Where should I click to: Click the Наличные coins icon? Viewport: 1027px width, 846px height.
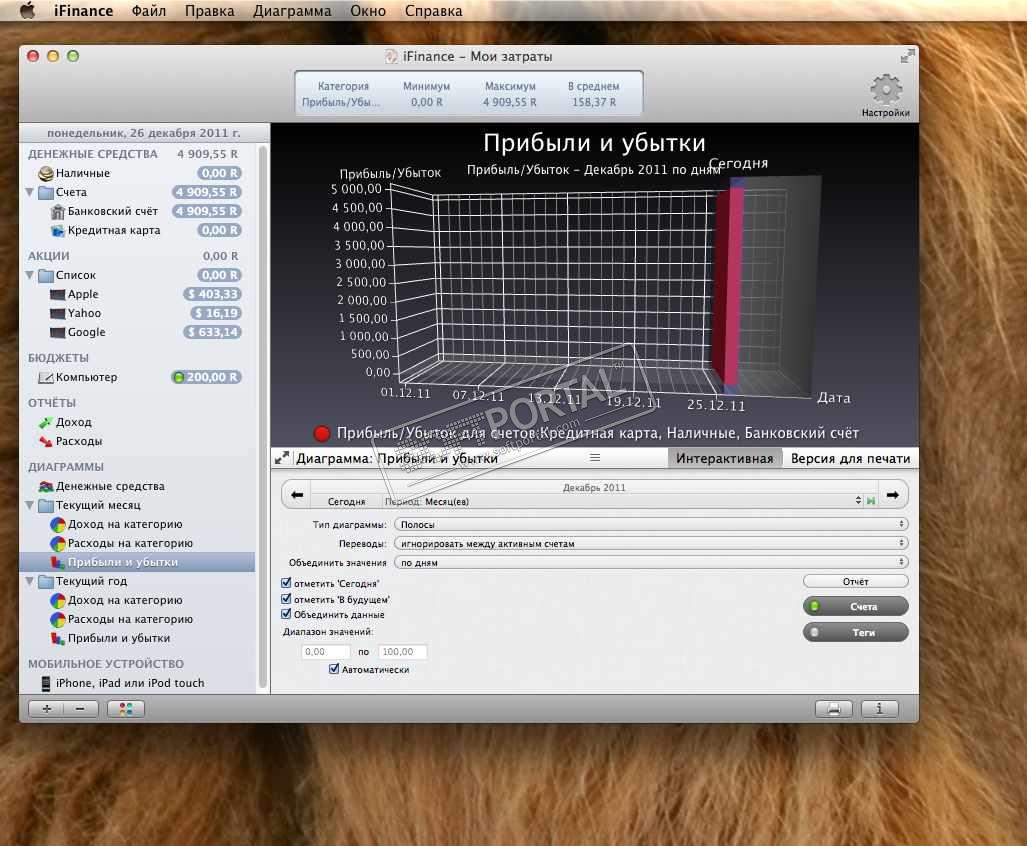[x=46, y=174]
